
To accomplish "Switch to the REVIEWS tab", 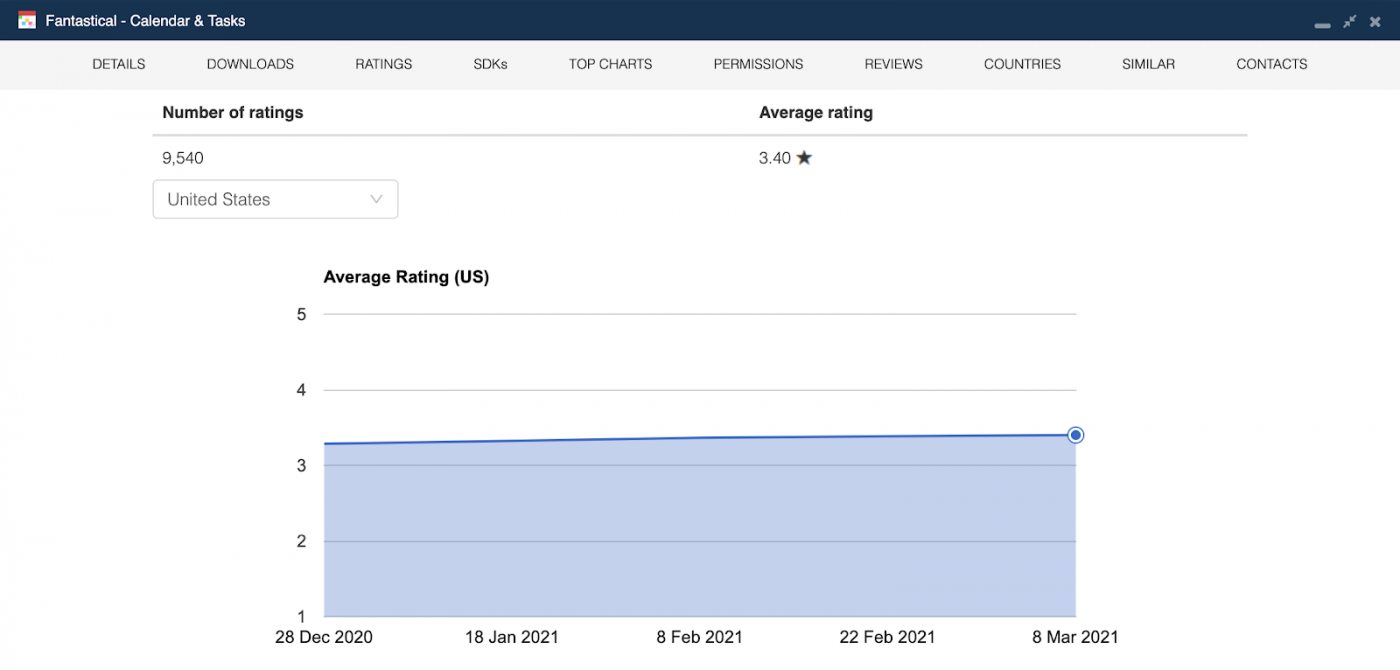I will [894, 64].
